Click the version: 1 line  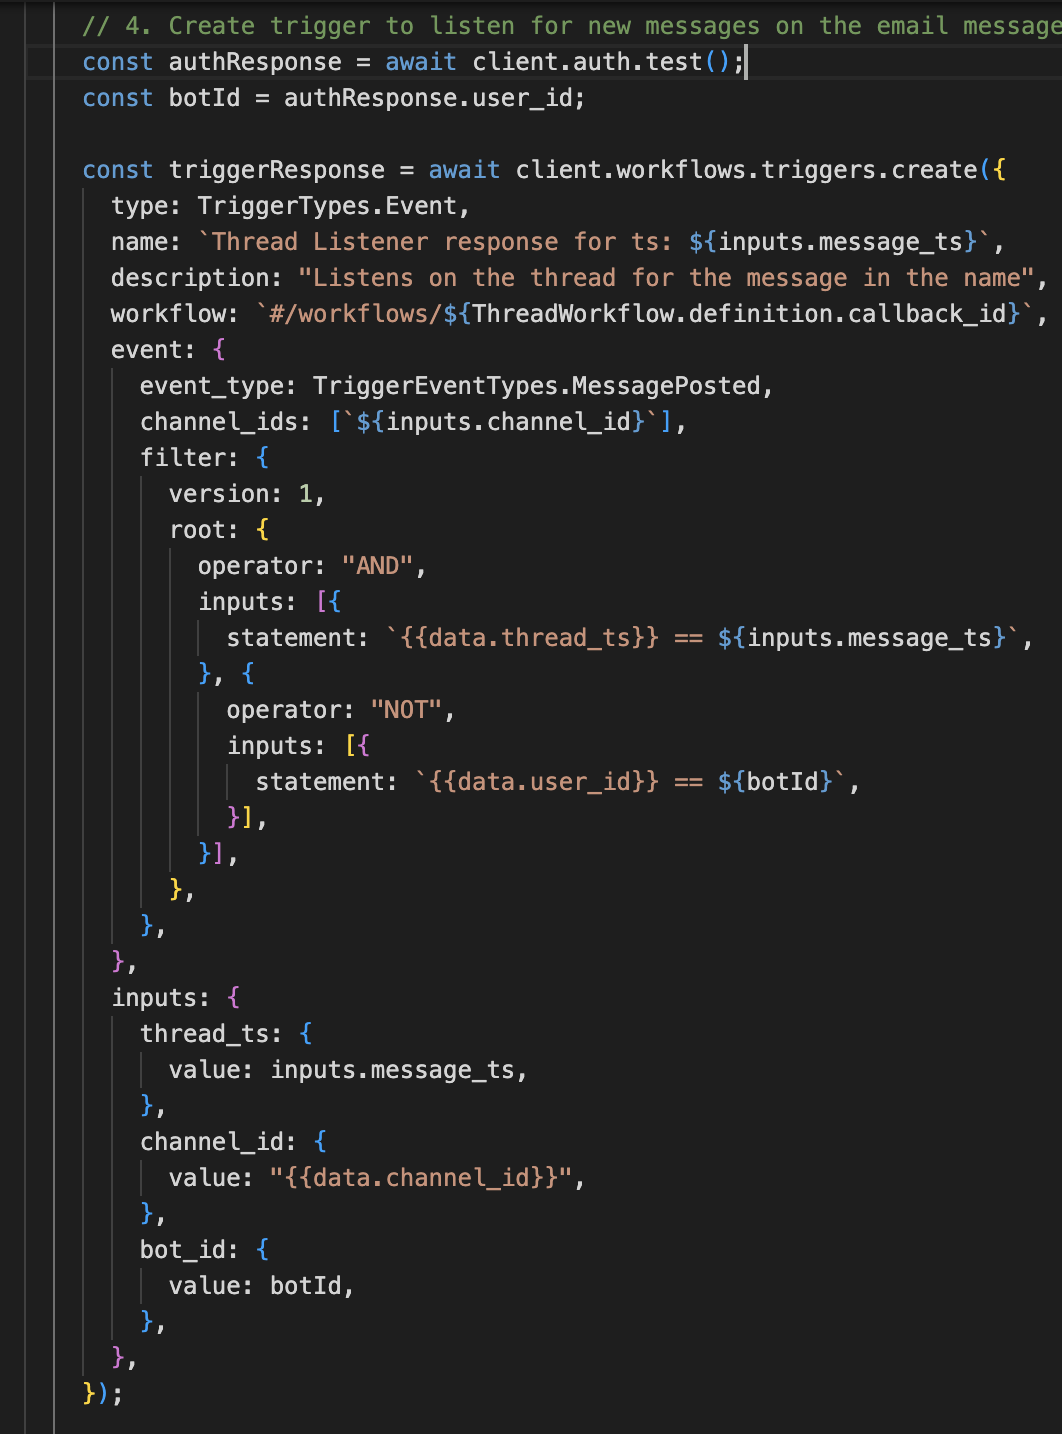pos(246,494)
